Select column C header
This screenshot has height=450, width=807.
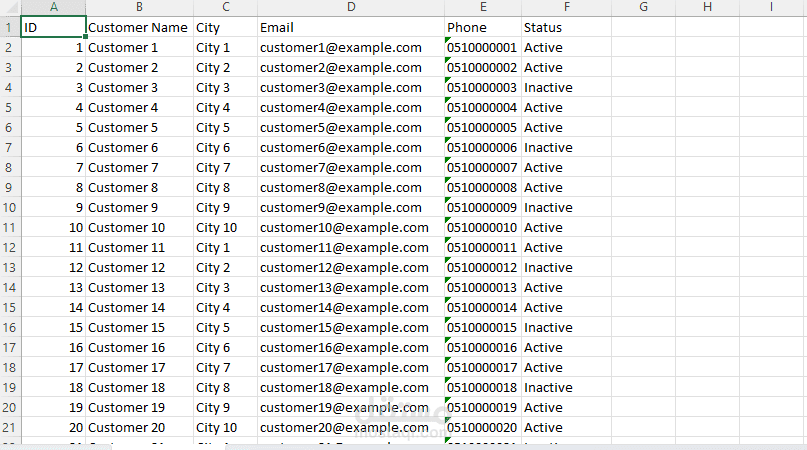tap(225, 7)
